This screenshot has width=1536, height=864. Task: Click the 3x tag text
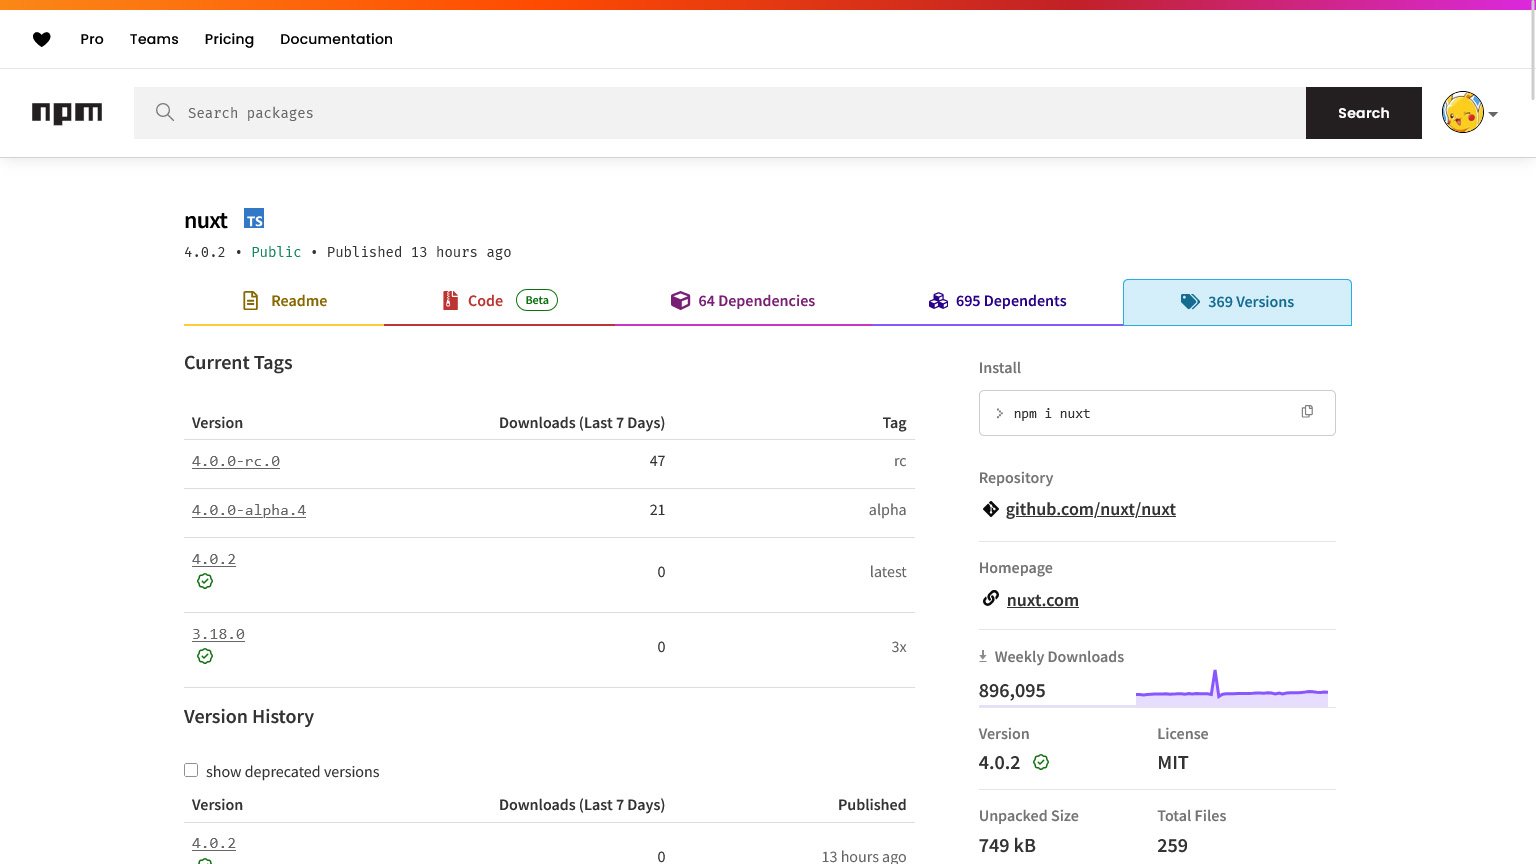(899, 647)
